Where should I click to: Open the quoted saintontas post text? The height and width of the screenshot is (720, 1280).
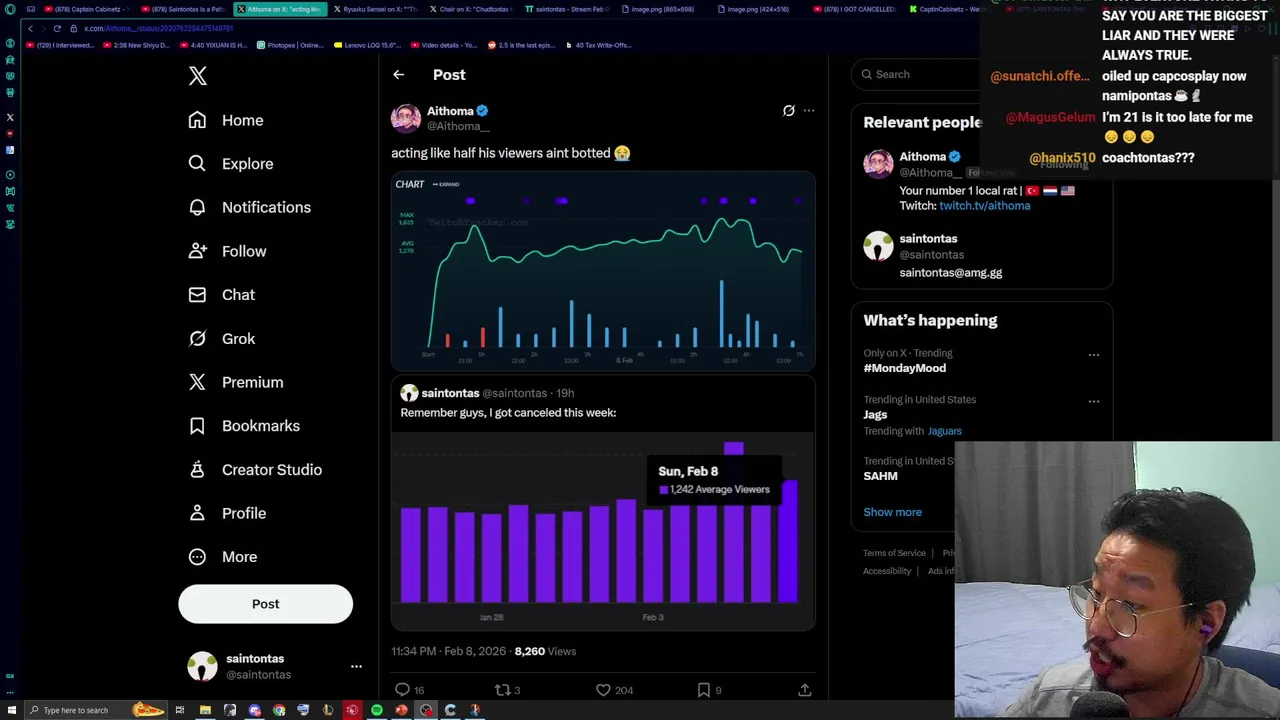(508, 413)
